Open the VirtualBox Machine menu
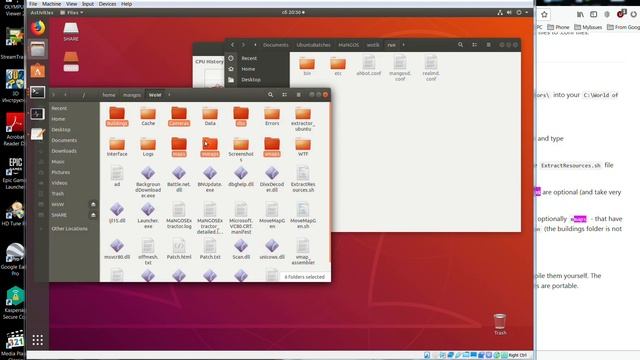 click(x=51, y=4)
